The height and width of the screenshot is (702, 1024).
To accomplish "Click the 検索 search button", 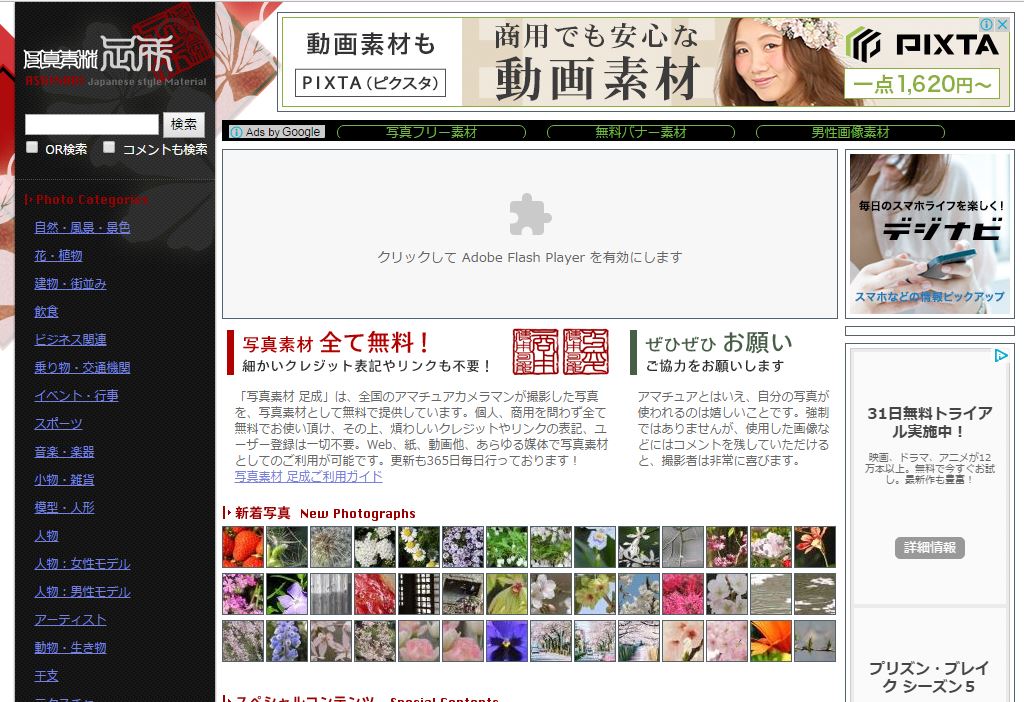I will [184, 124].
